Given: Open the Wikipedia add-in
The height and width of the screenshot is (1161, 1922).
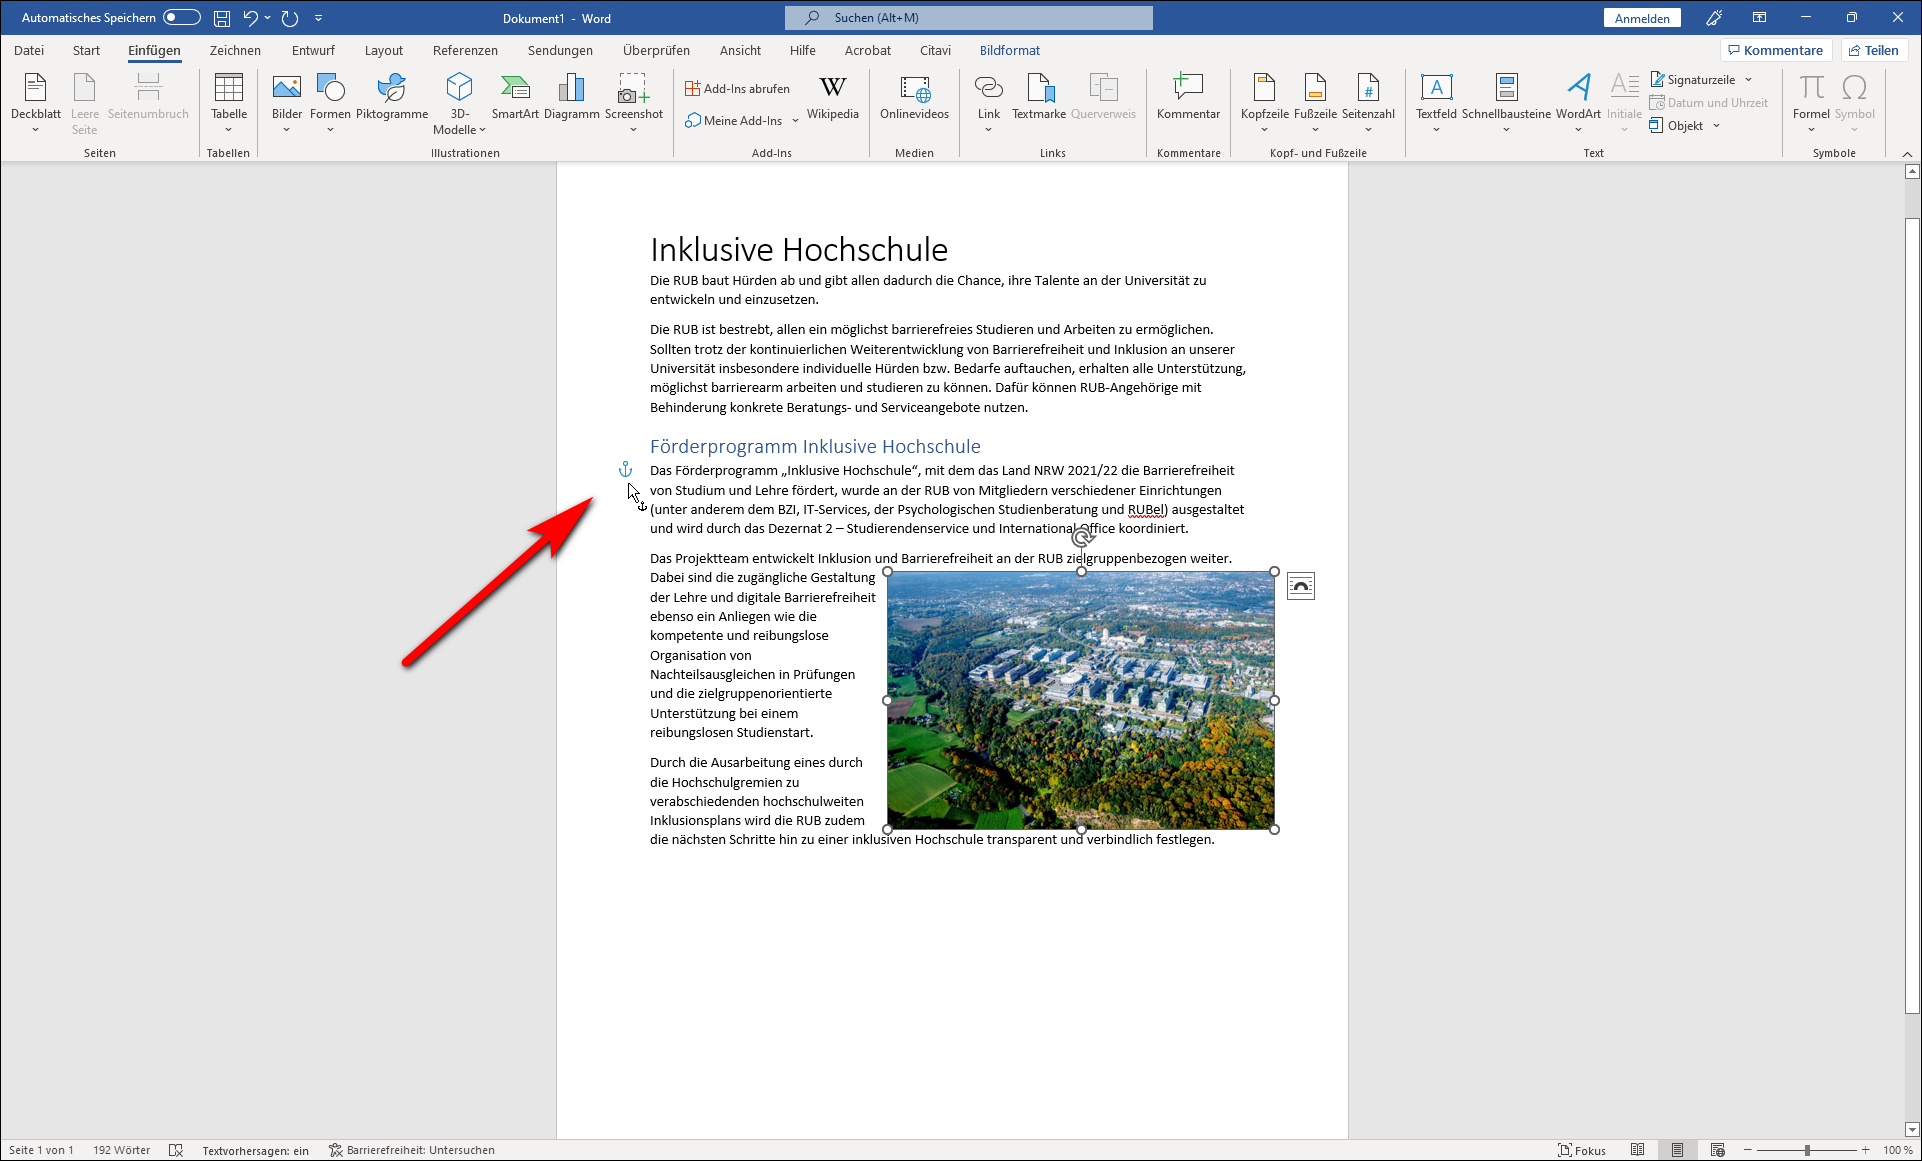Looking at the screenshot, I should tap(833, 97).
